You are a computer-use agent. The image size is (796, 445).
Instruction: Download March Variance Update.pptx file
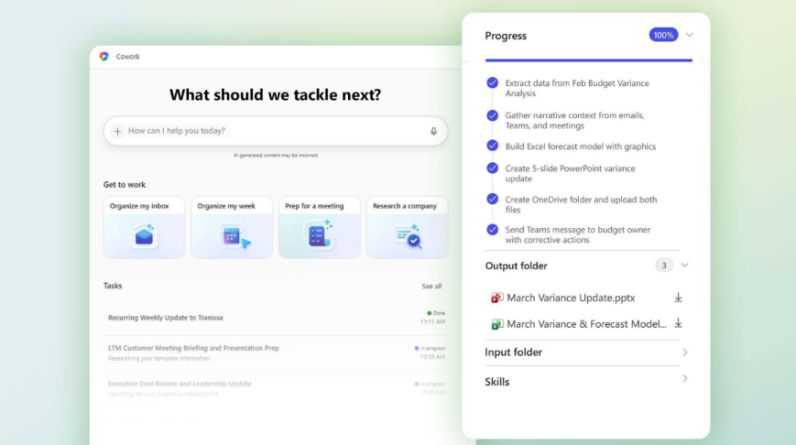point(678,297)
